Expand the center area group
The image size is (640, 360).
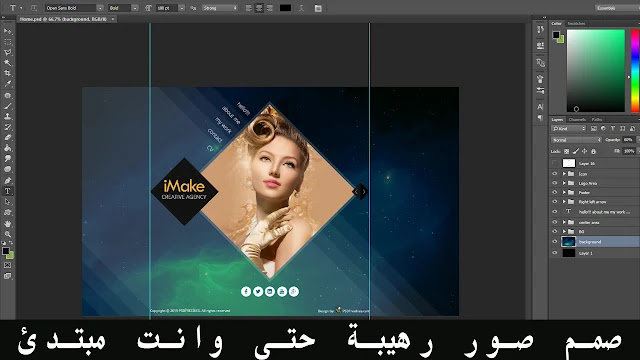(564, 222)
